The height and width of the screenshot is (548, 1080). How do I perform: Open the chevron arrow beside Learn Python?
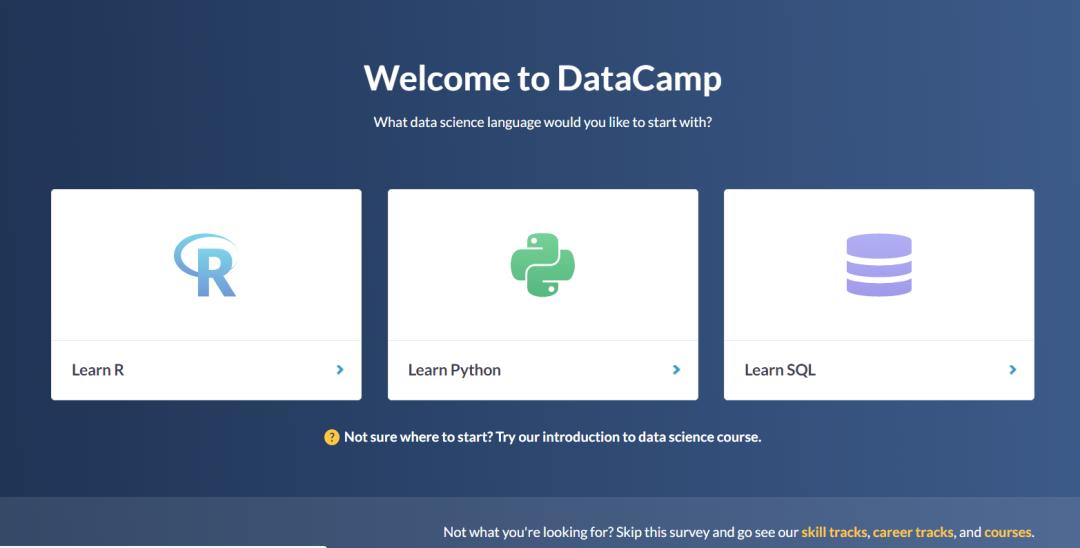pyautogui.click(x=676, y=370)
